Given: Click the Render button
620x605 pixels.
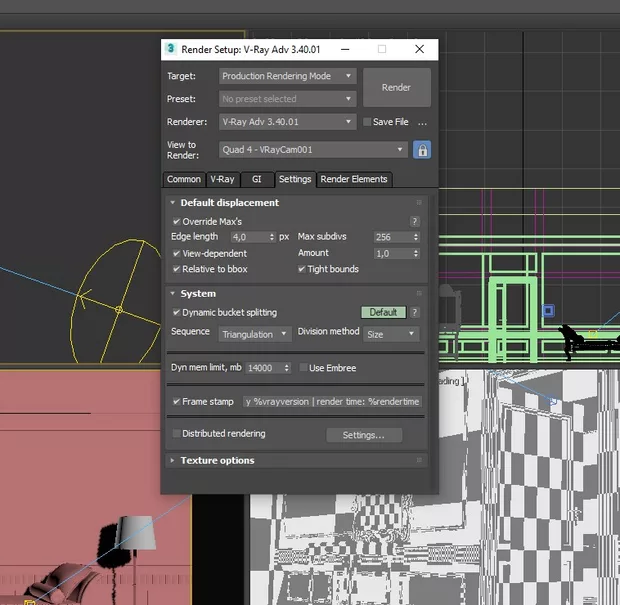Looking at the screenshot, I should pyautogui.click(x=396, y=87).
